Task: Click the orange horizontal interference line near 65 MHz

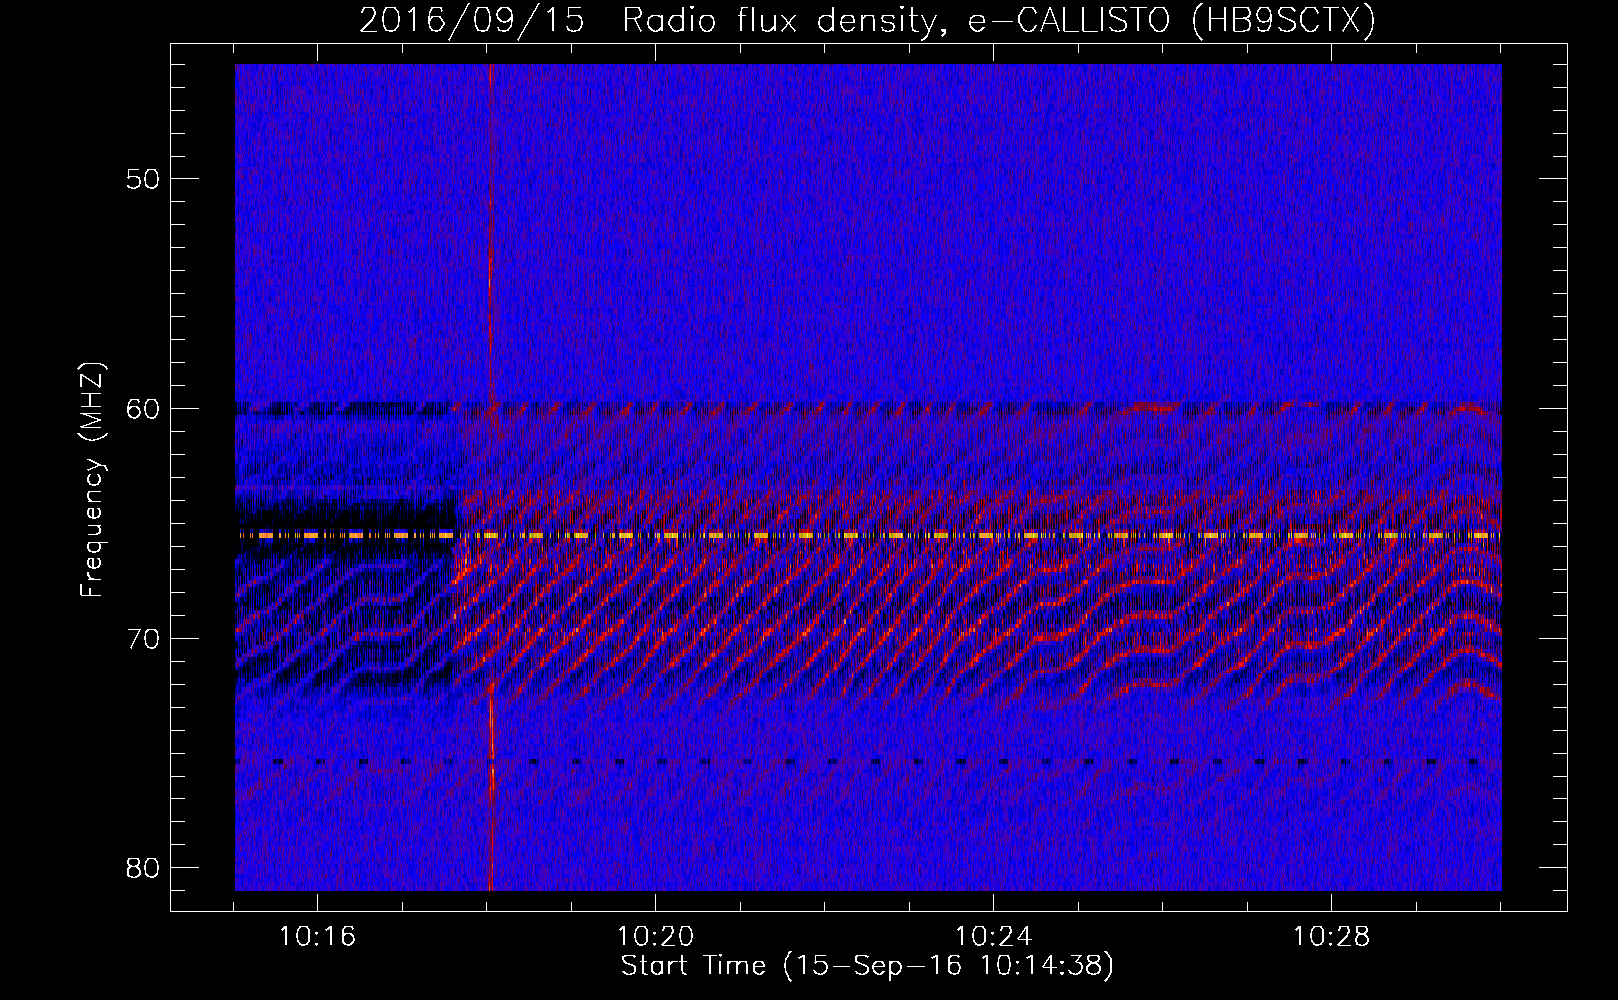Action: (868, 536)
